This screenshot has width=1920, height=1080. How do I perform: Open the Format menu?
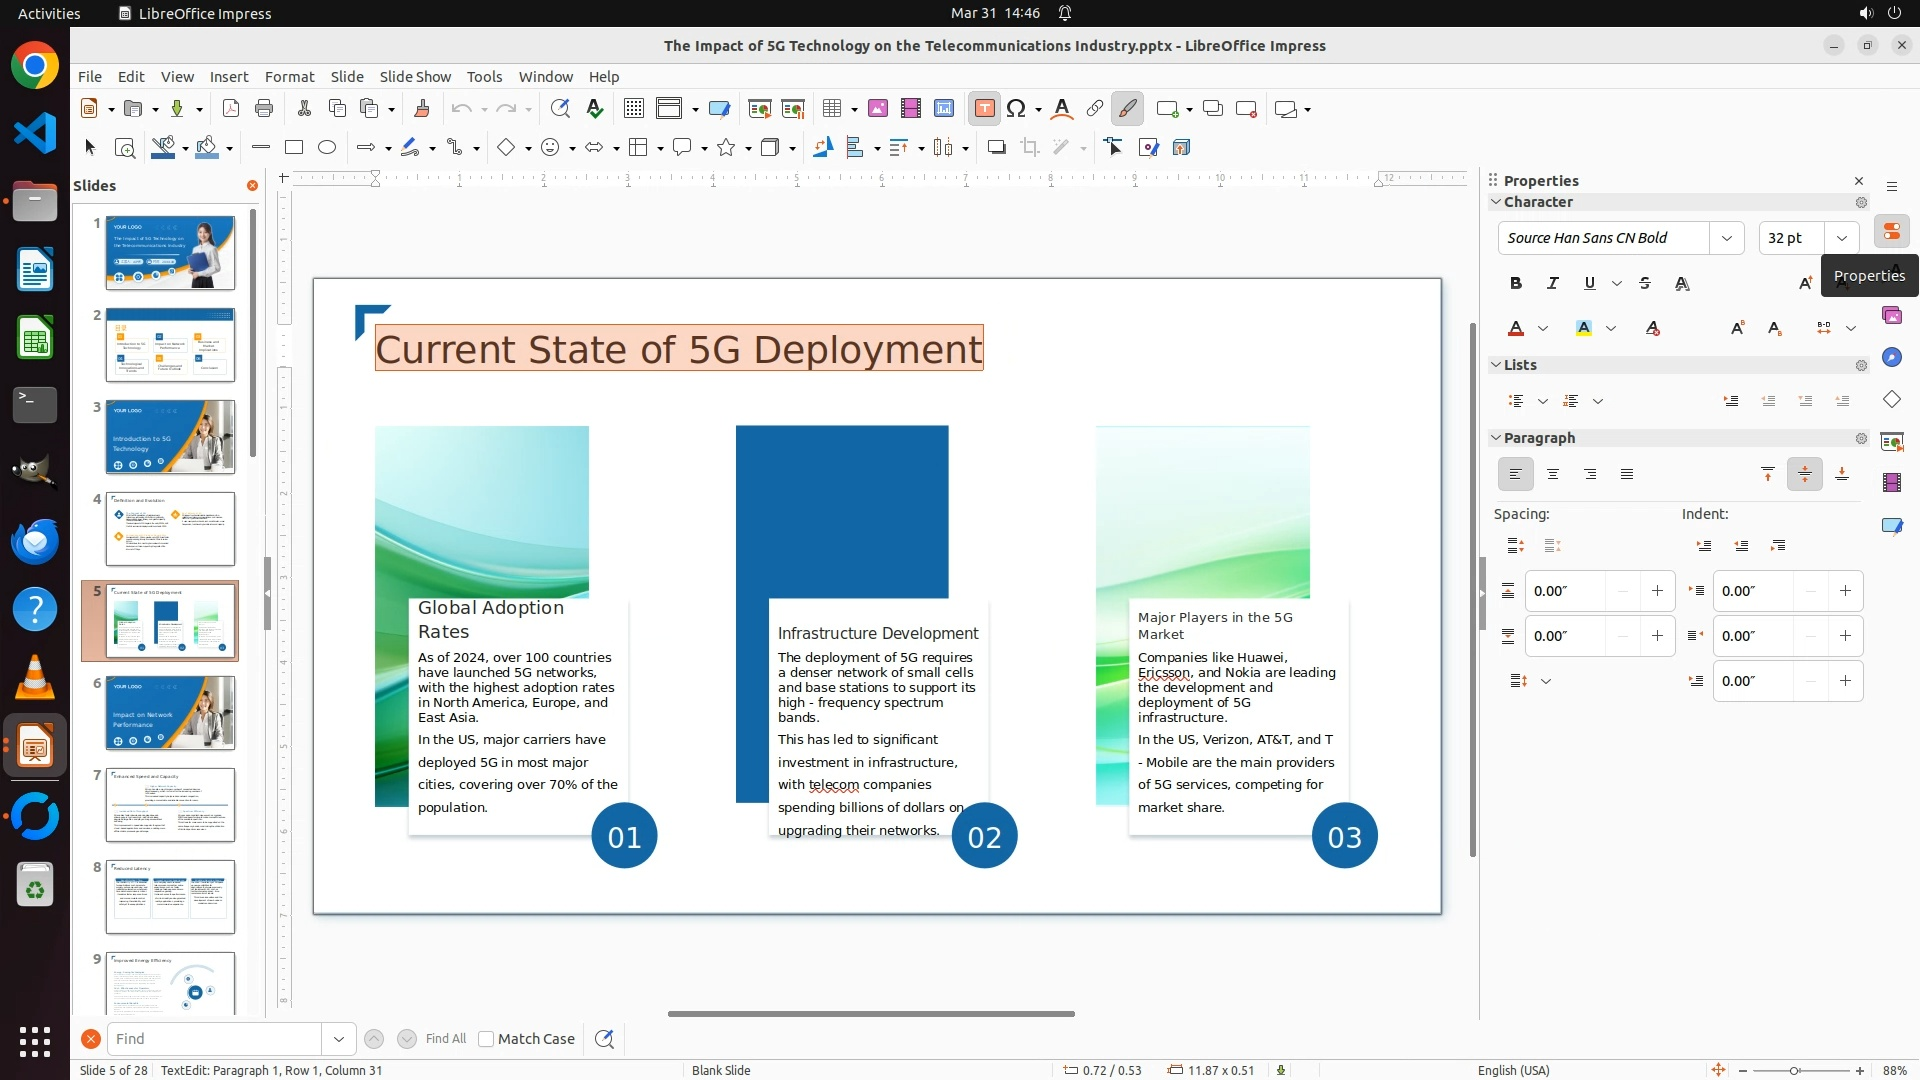289,77
